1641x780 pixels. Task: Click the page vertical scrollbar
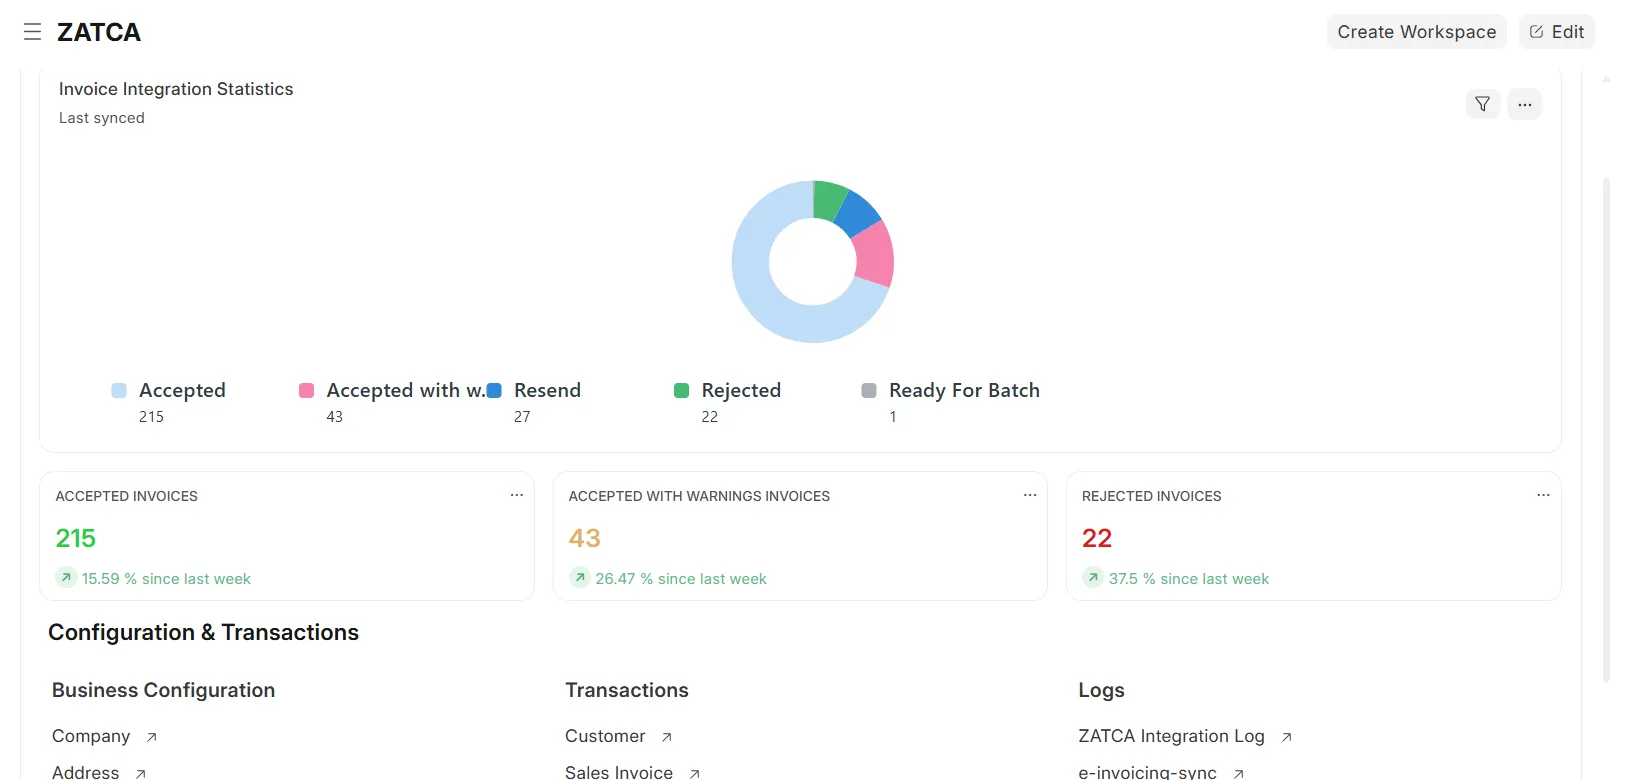(x=1606, y=430)
